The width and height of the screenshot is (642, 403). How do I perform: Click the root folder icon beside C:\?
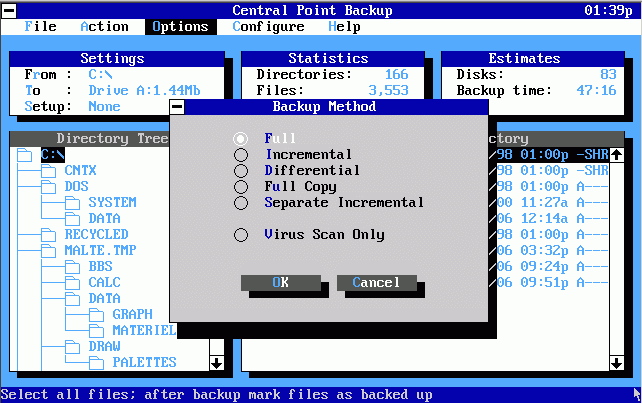point(24,155)
